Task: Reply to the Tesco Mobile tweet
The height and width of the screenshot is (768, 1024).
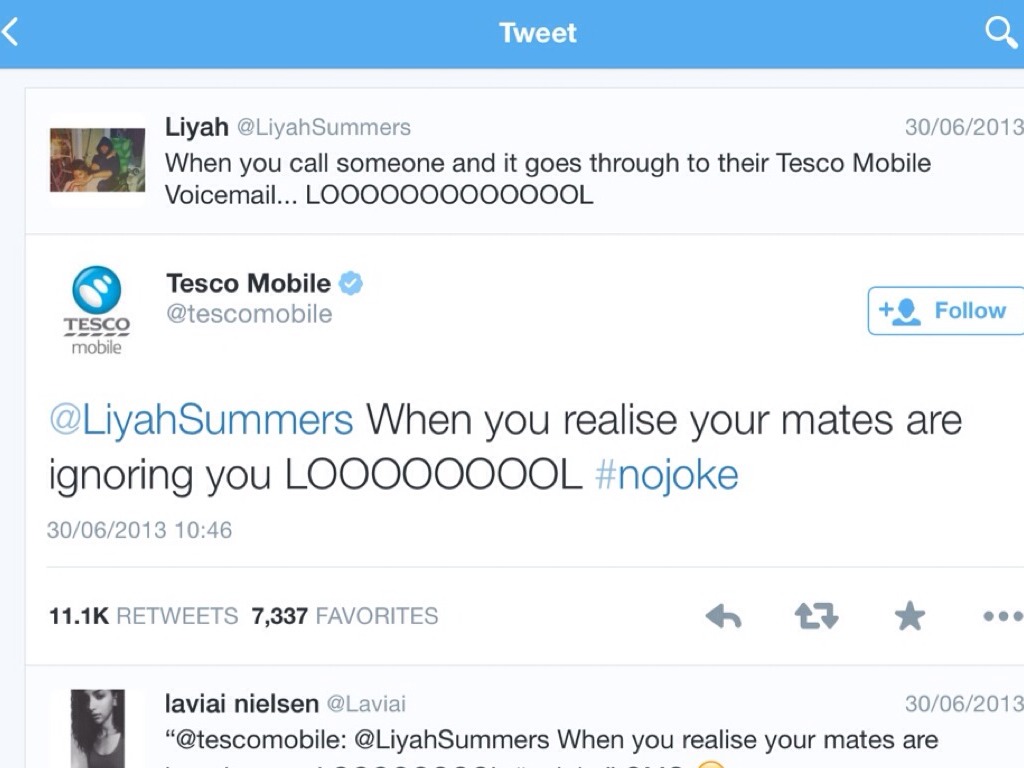Action: [723, 616]
